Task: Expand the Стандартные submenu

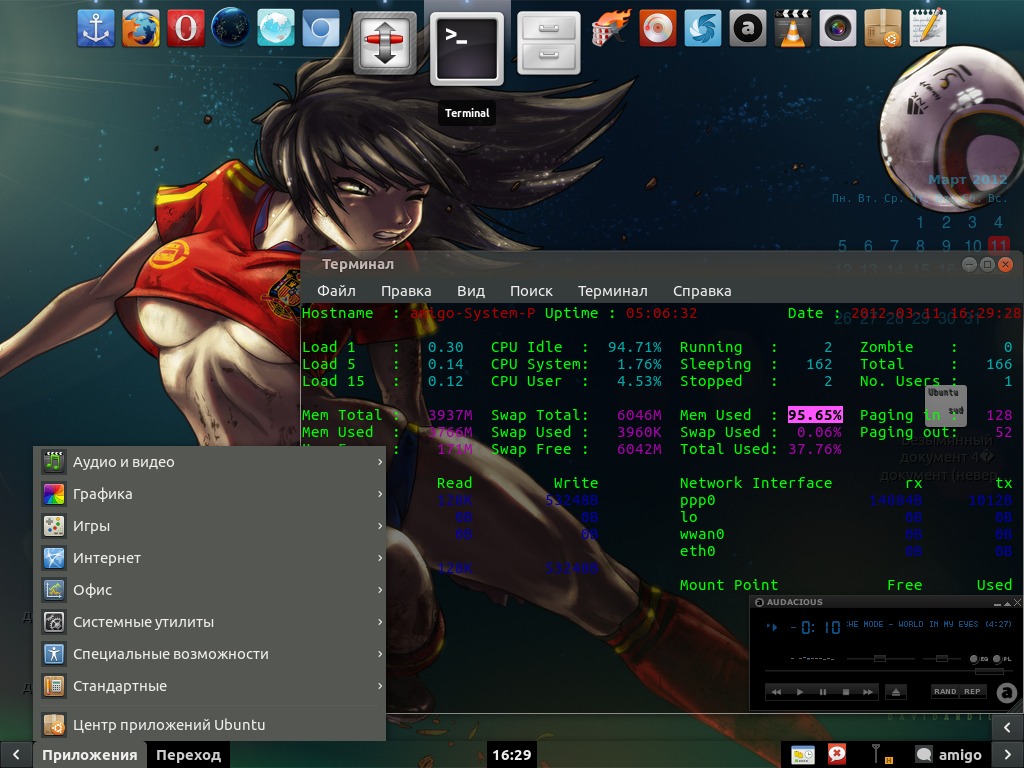Action: [x=210, y=686]
